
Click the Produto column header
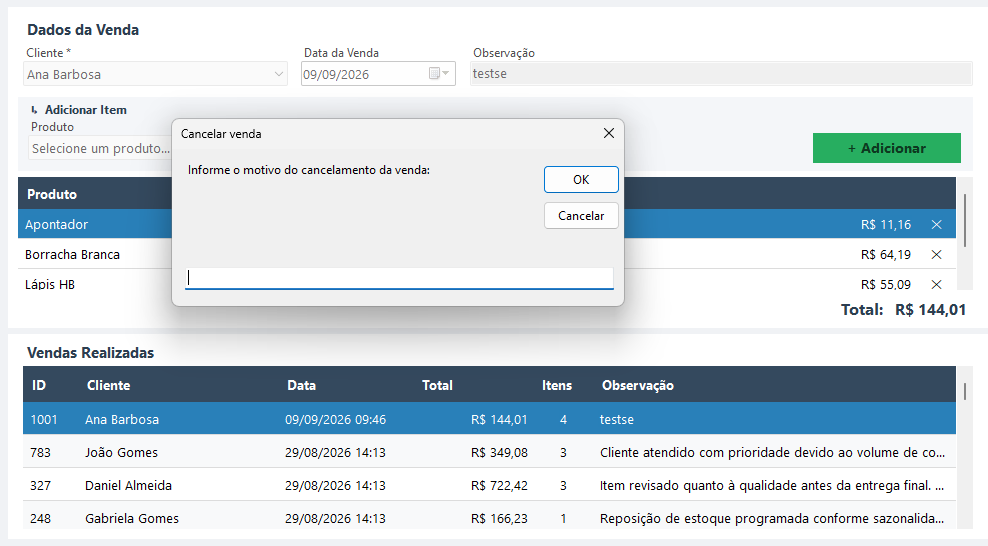tap(52, 194)
